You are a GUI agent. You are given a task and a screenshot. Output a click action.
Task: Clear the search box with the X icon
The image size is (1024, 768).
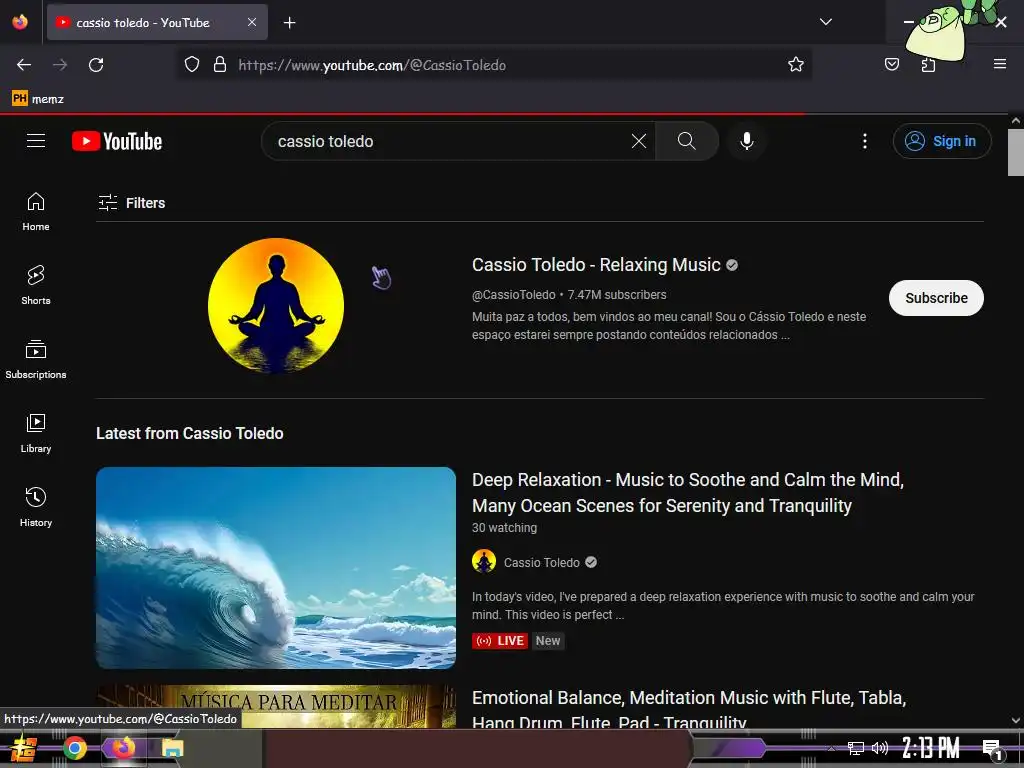pyautogui.click(x=639, y=141)
